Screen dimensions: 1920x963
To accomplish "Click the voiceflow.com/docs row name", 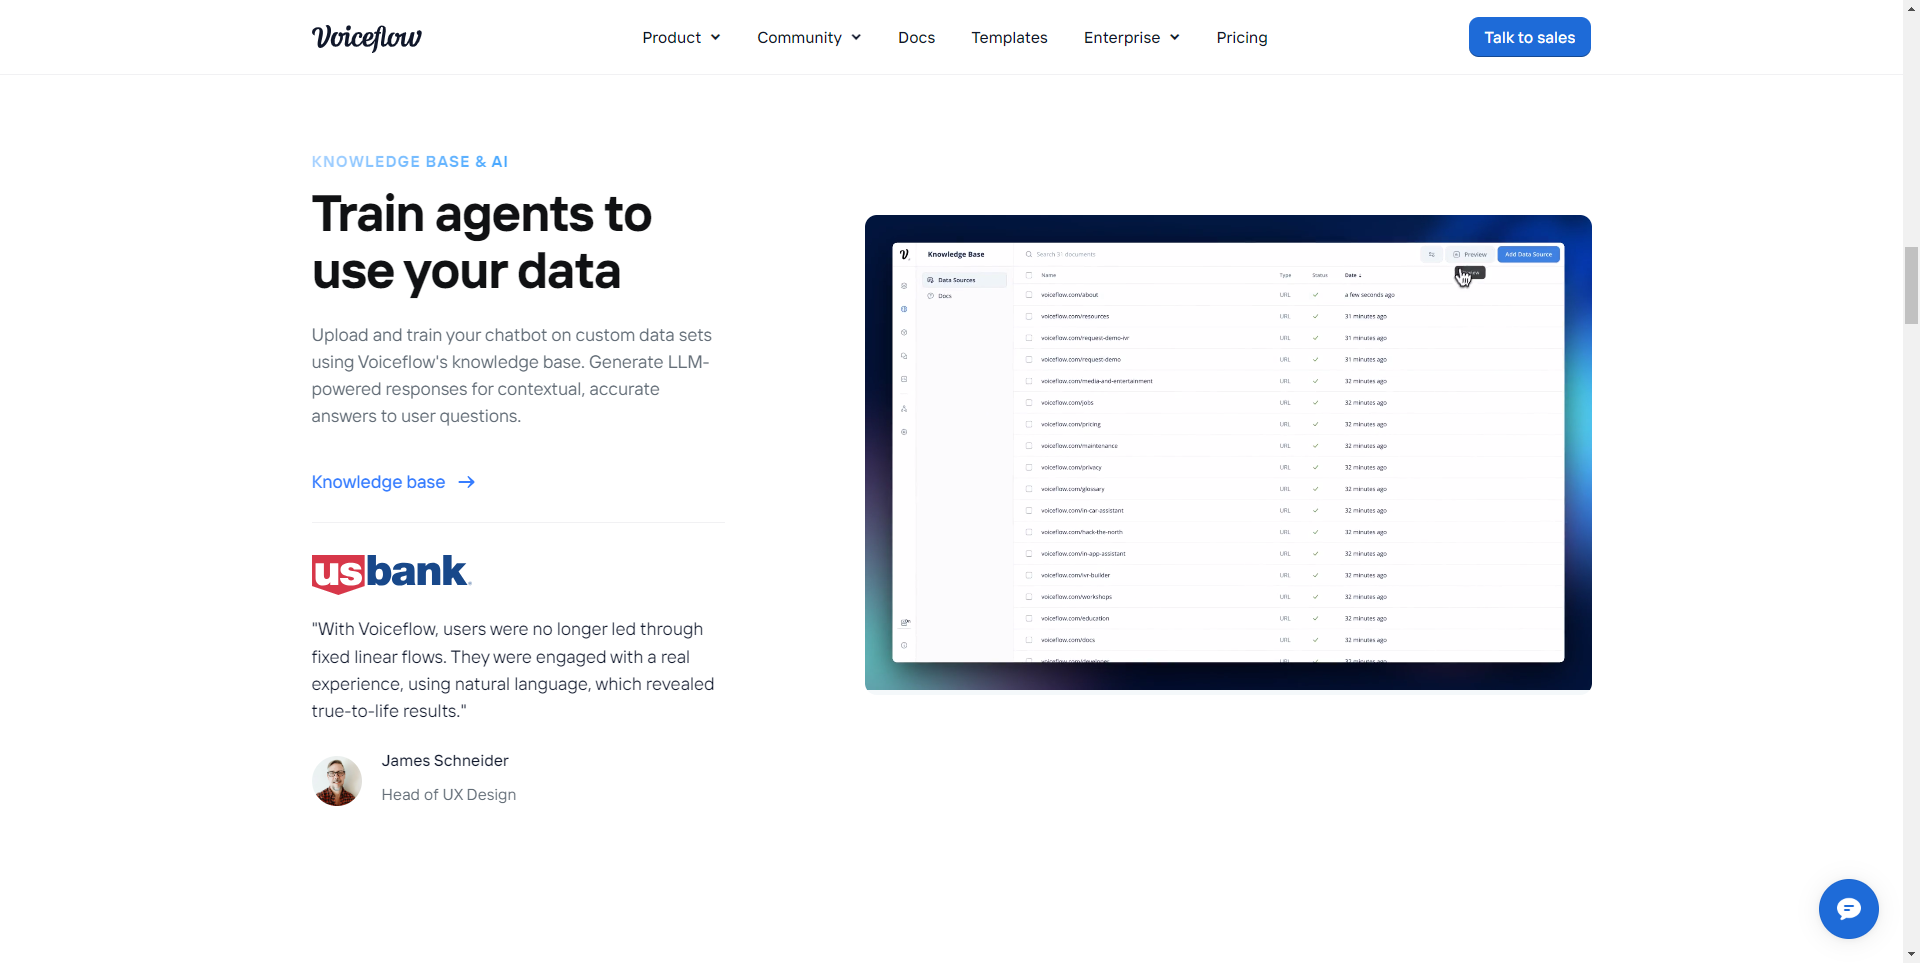I will (1068, 640).
